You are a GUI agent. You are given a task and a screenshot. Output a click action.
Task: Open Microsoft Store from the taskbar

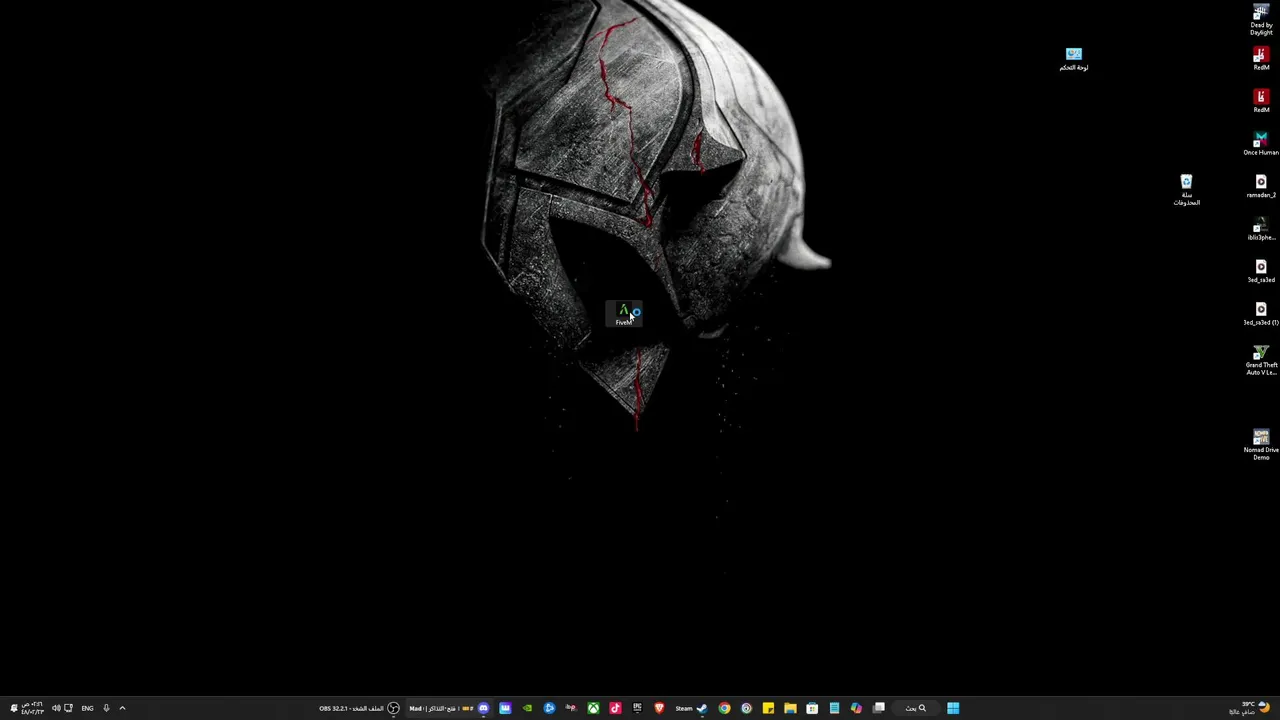(812, 708)
